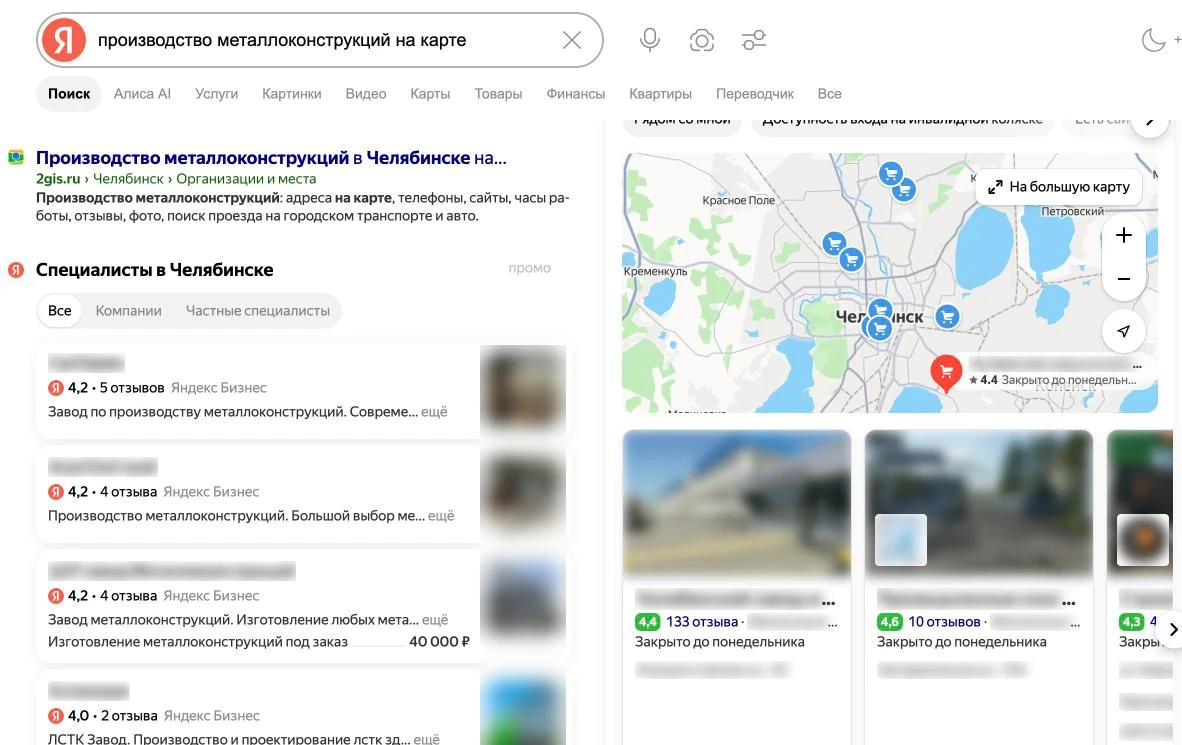The width and height of the screenshot is (1182, 745).
Task: Click the Кременкуль map label
Action: [x=655, y=271]
